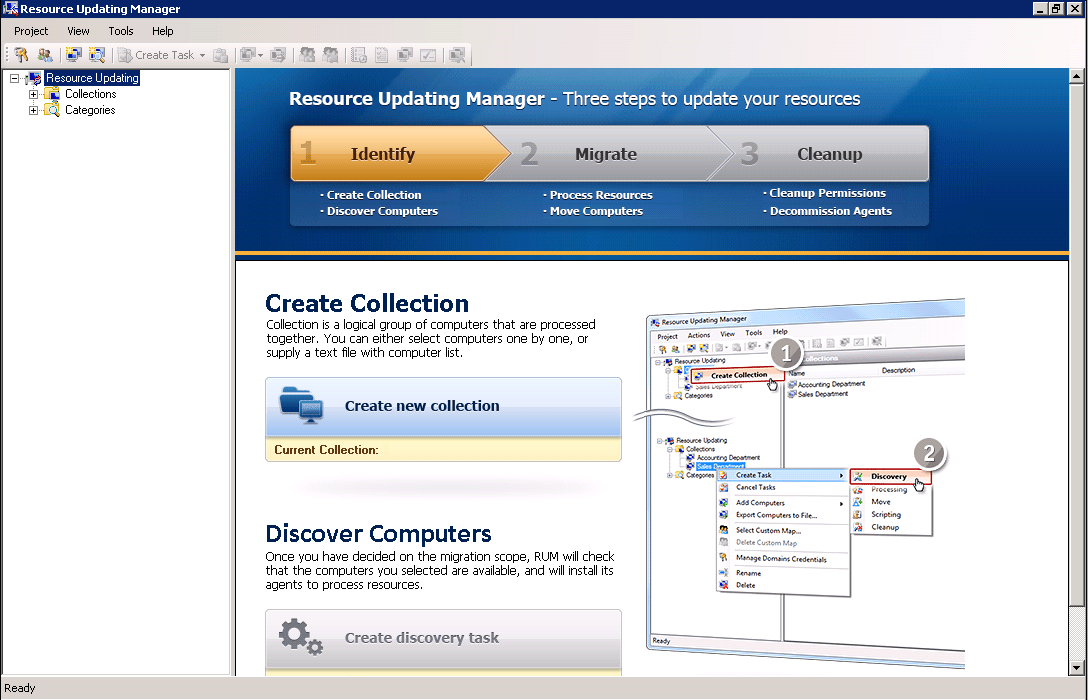Click the monitors icon on Create new collection banner
The image size is (1089, 700).
pyautogui.click(x=300, y=406)
